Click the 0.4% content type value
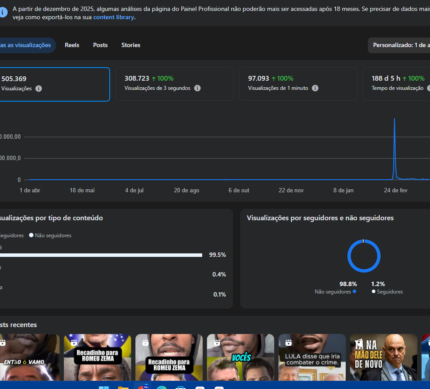The image size is (430, 389). (x=219, y=275)
